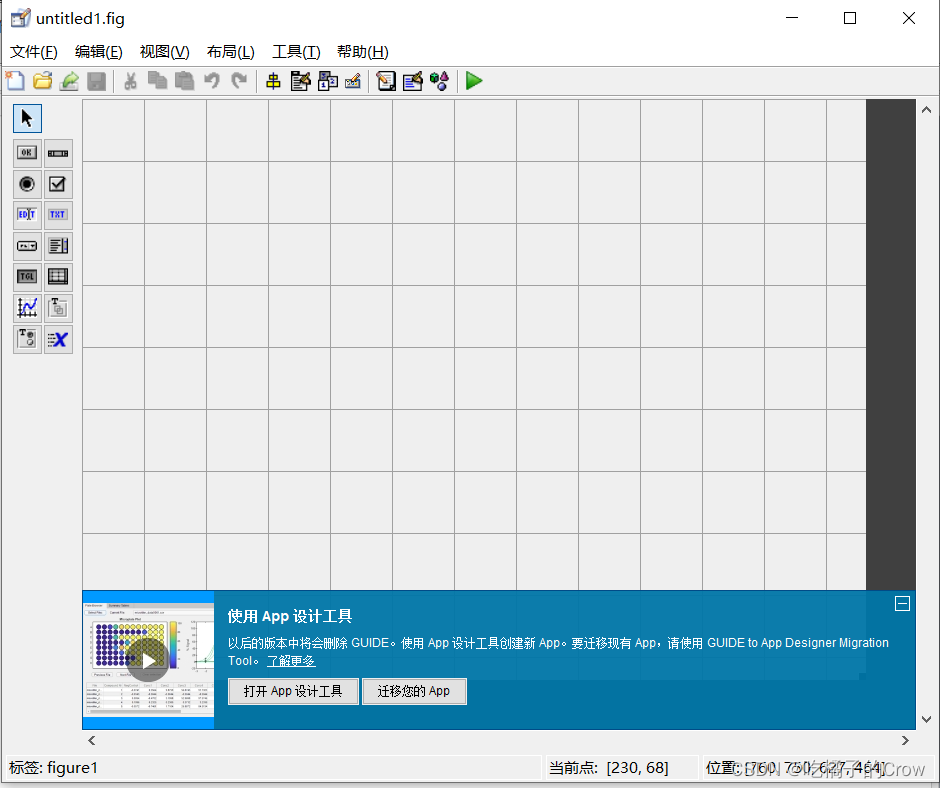Viewport: 940px width, 788px height.
Task: Open the 帮助(H) menu
Action: tap(362, 52)
